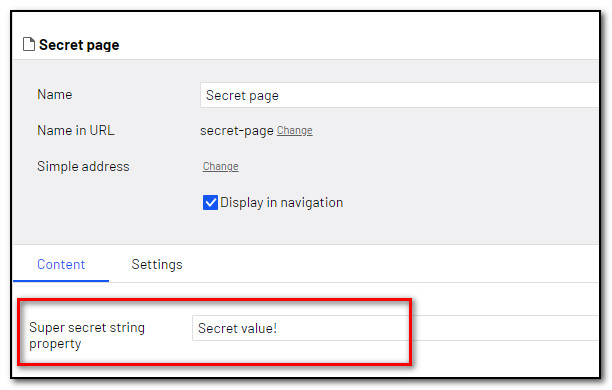The width and height of the screenshot is (612, 390).
Task: Click 'Super secret string property' label
Action: 87,335
